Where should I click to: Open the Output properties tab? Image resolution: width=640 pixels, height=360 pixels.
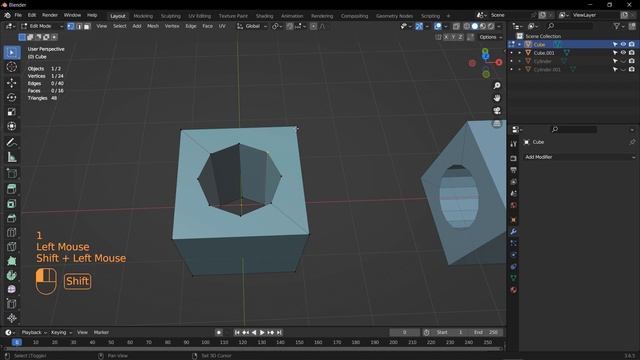[x=513, y=170]
